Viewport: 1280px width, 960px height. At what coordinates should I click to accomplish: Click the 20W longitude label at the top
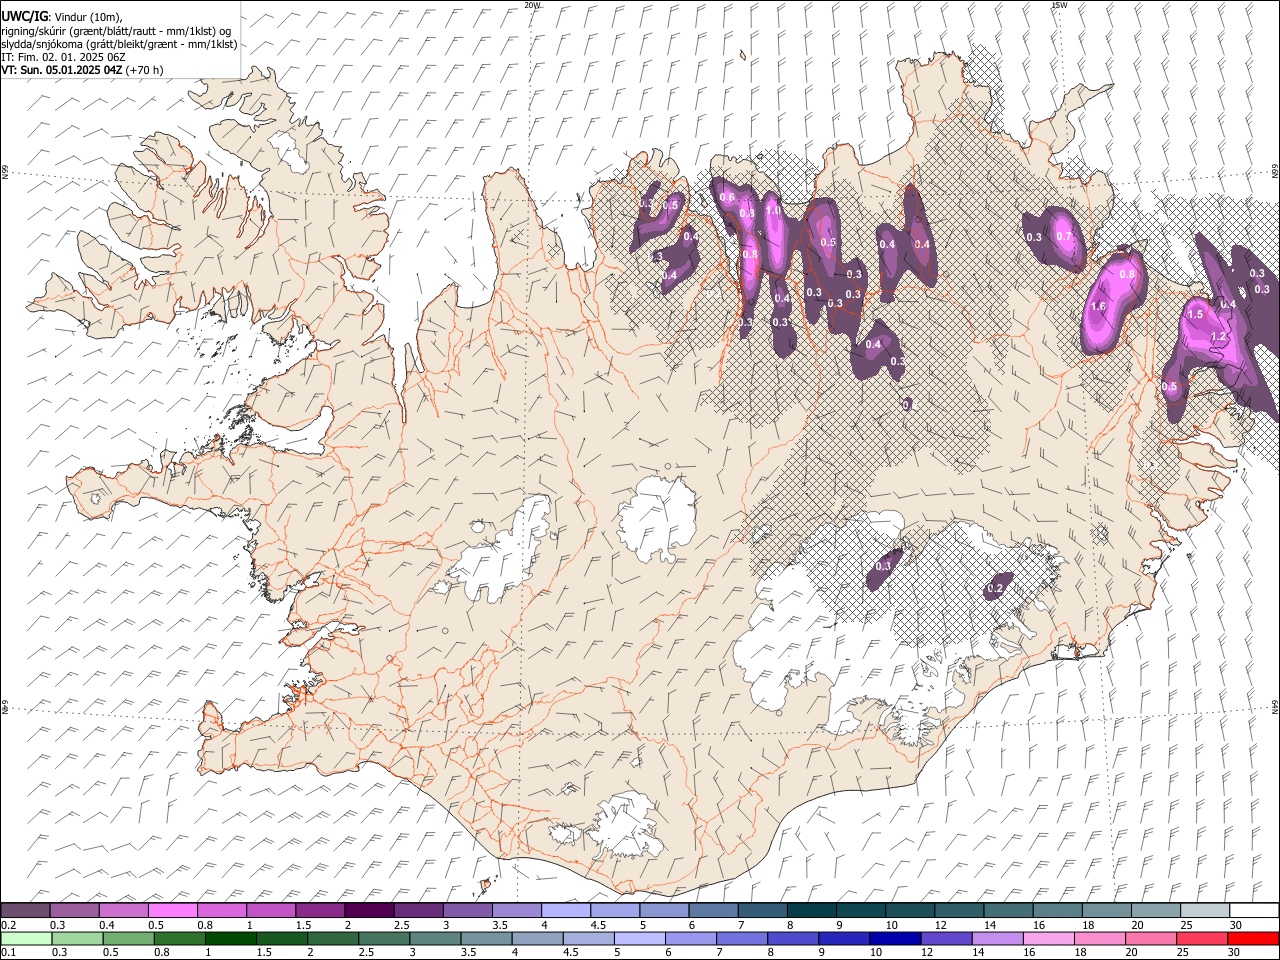[x=532, y=5]
